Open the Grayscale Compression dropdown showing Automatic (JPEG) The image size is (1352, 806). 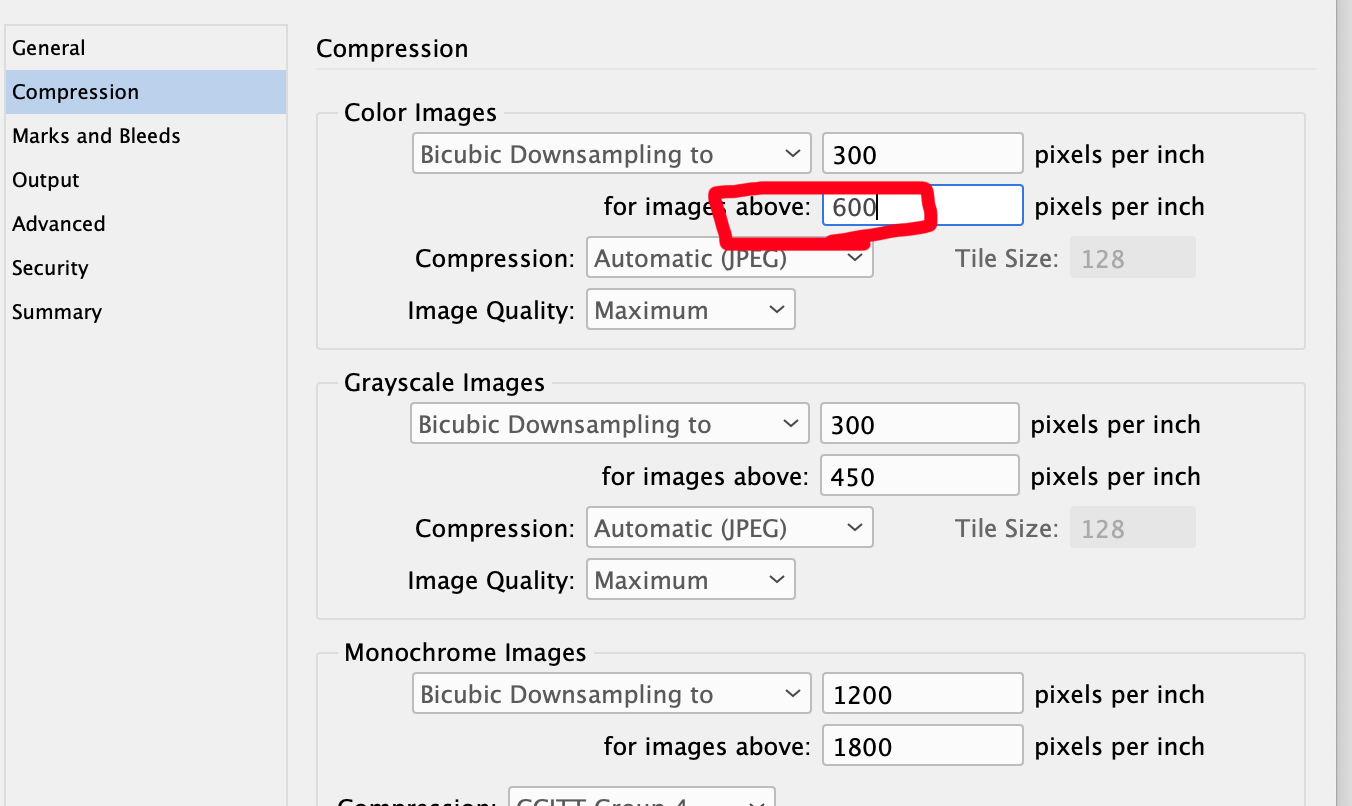coord(729,527)
